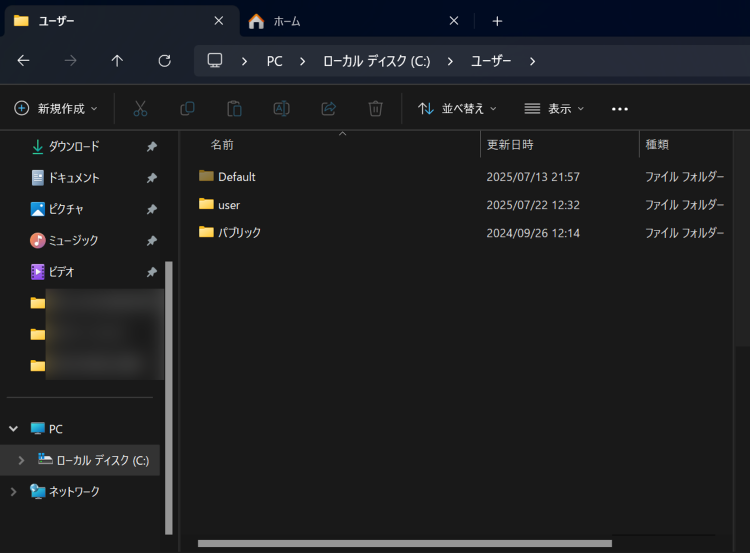Expand the ネットワーク tree chevron

click(13, 492)
